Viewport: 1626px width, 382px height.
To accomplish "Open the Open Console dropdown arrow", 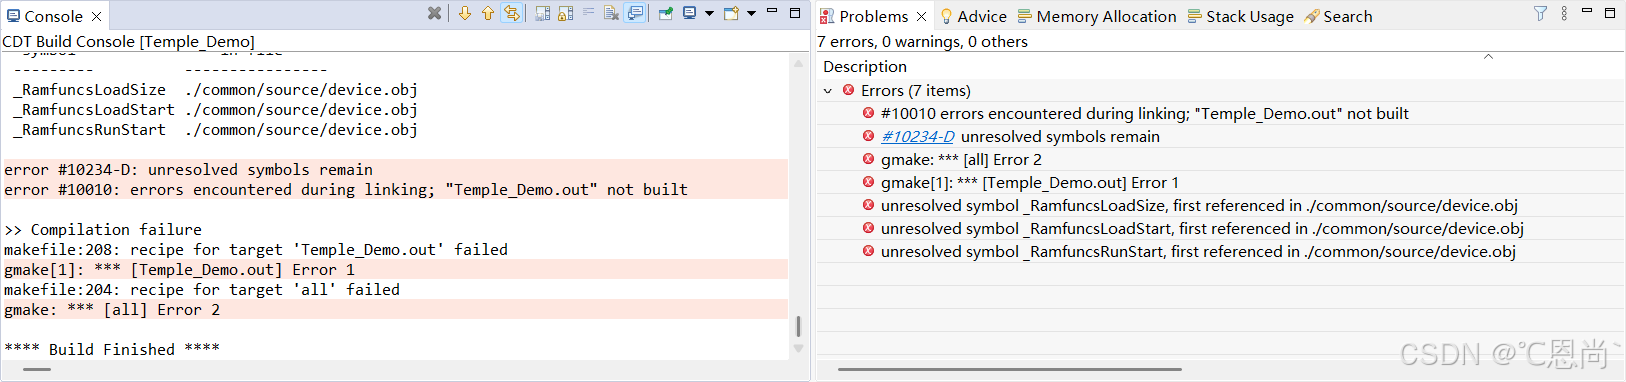I will tap(751, 13).
